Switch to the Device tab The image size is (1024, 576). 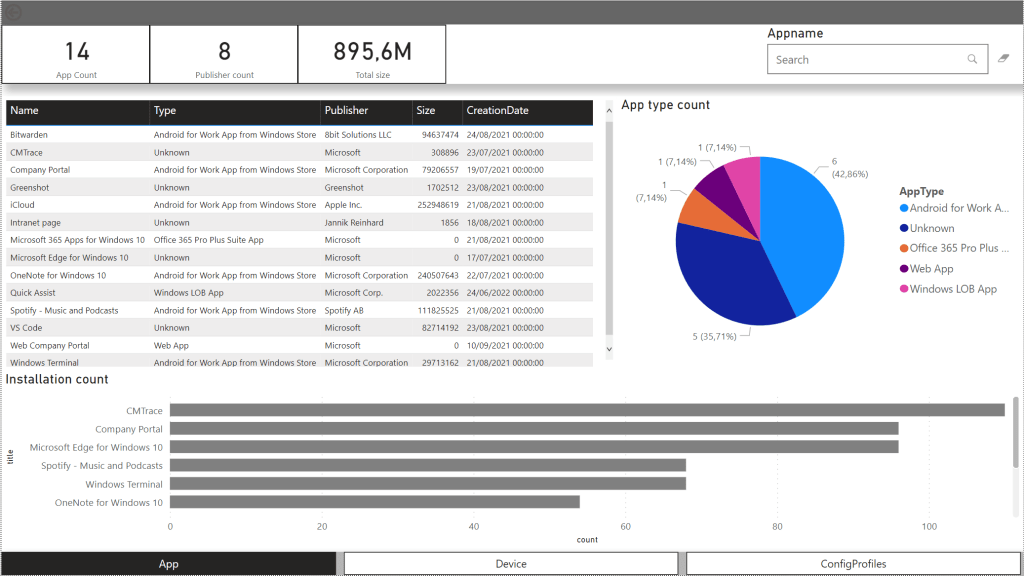point(511,564)
